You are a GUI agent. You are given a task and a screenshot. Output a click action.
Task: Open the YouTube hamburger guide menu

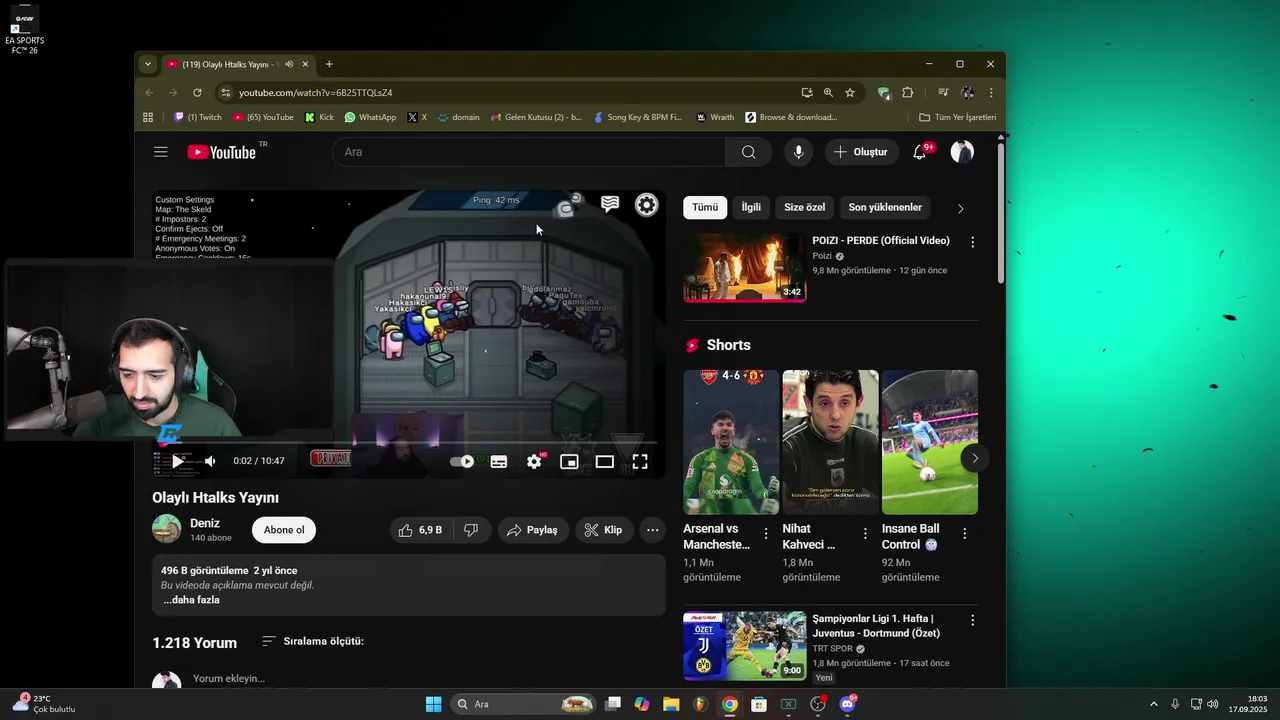161,152
